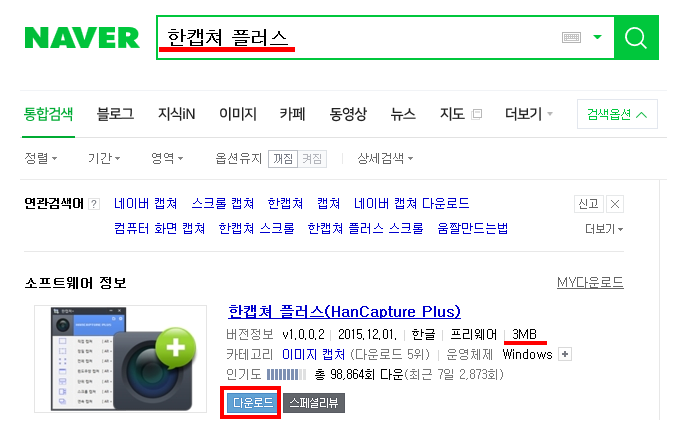Collapse the 검색옵션 panel
This screenshot has height=429, width=676.
pos(617,114)
